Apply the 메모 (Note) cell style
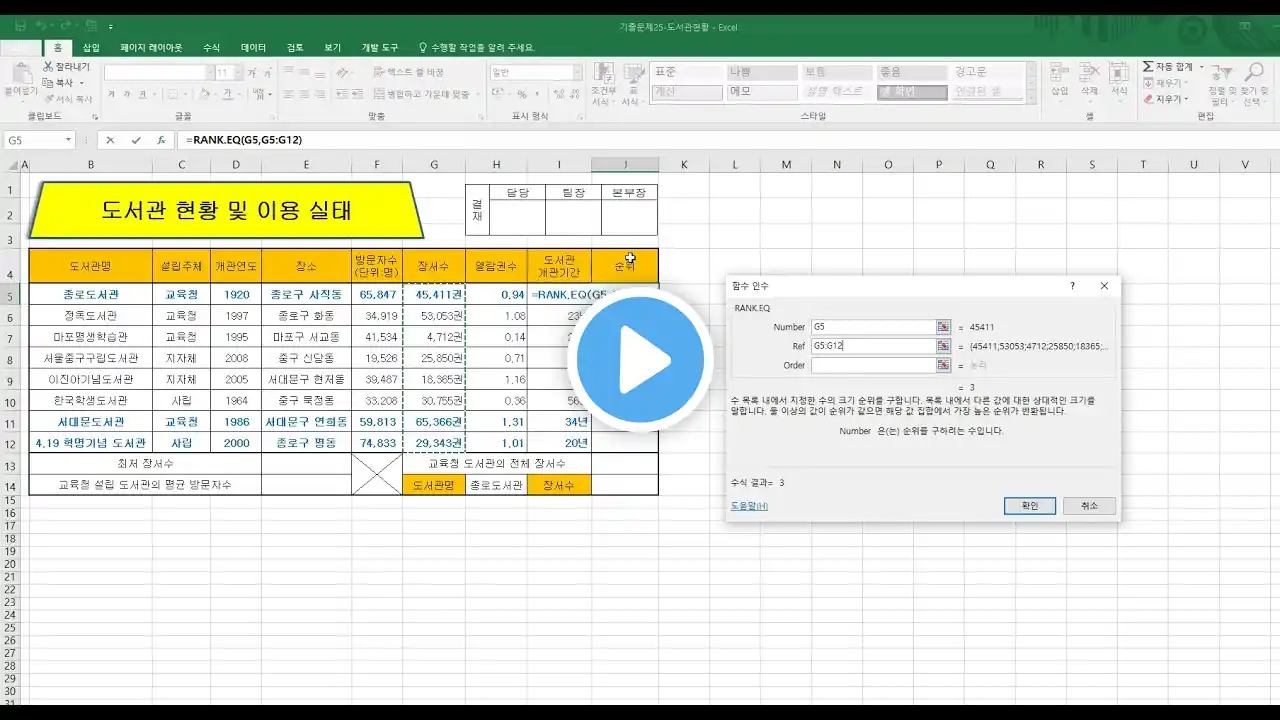The width and height of the screenshot is (1280, 720). (761, 92)
